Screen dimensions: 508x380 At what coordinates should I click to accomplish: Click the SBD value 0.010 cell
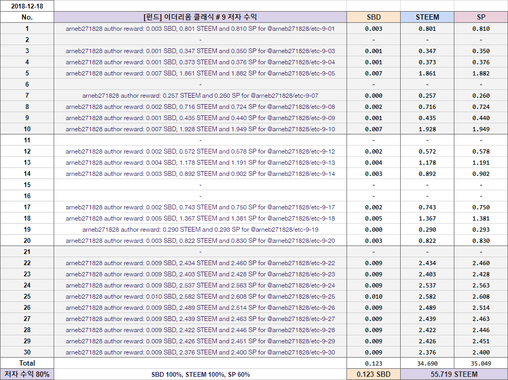[x=373, y=297]
